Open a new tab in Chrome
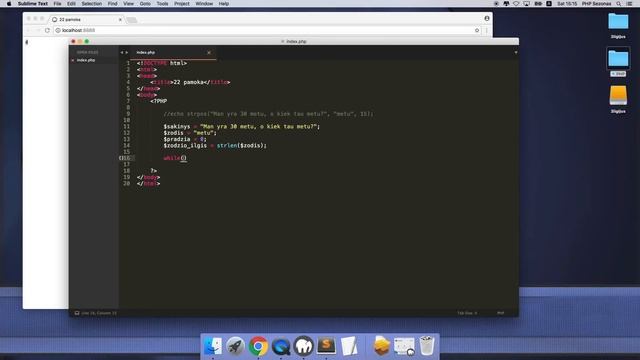Screen dimensions: 640x360 pos(131,20)
